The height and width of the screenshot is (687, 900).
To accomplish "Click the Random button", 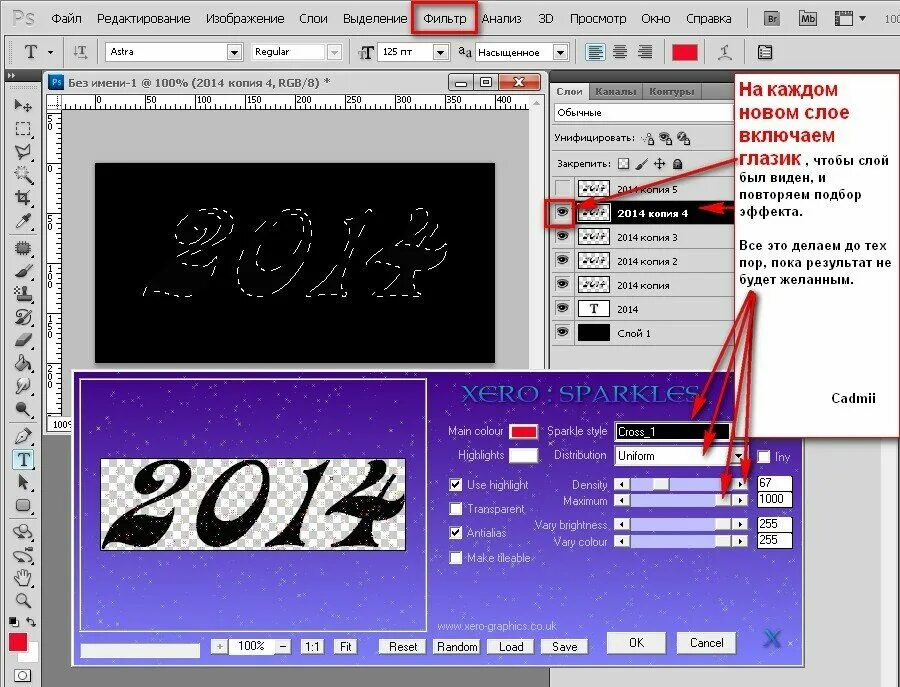I will pyautogui.click(x=457, y=647).
